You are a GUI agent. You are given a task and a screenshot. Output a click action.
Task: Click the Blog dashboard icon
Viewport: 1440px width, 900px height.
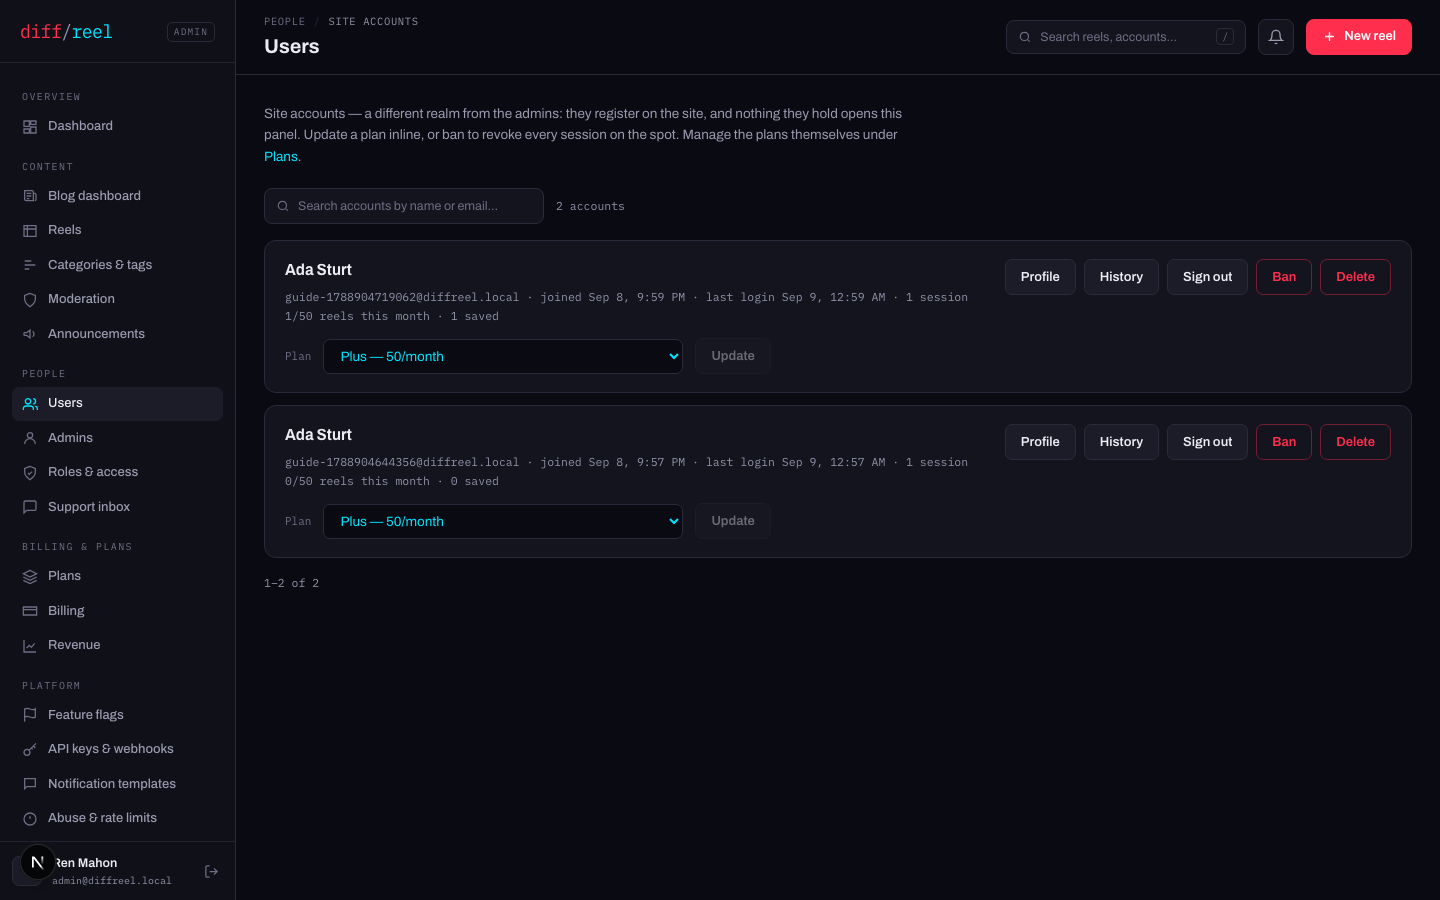coord(30,196)
